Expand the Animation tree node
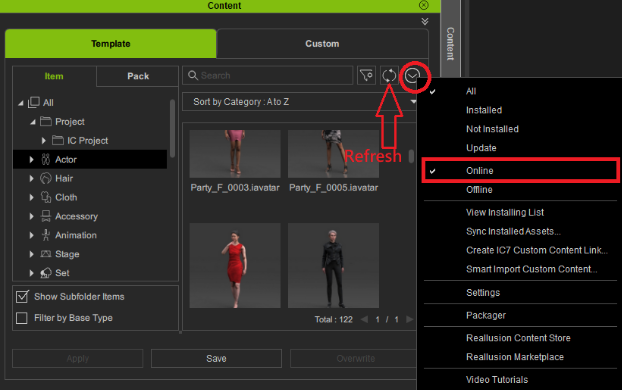The image size is (622, 390). (31, 235)
